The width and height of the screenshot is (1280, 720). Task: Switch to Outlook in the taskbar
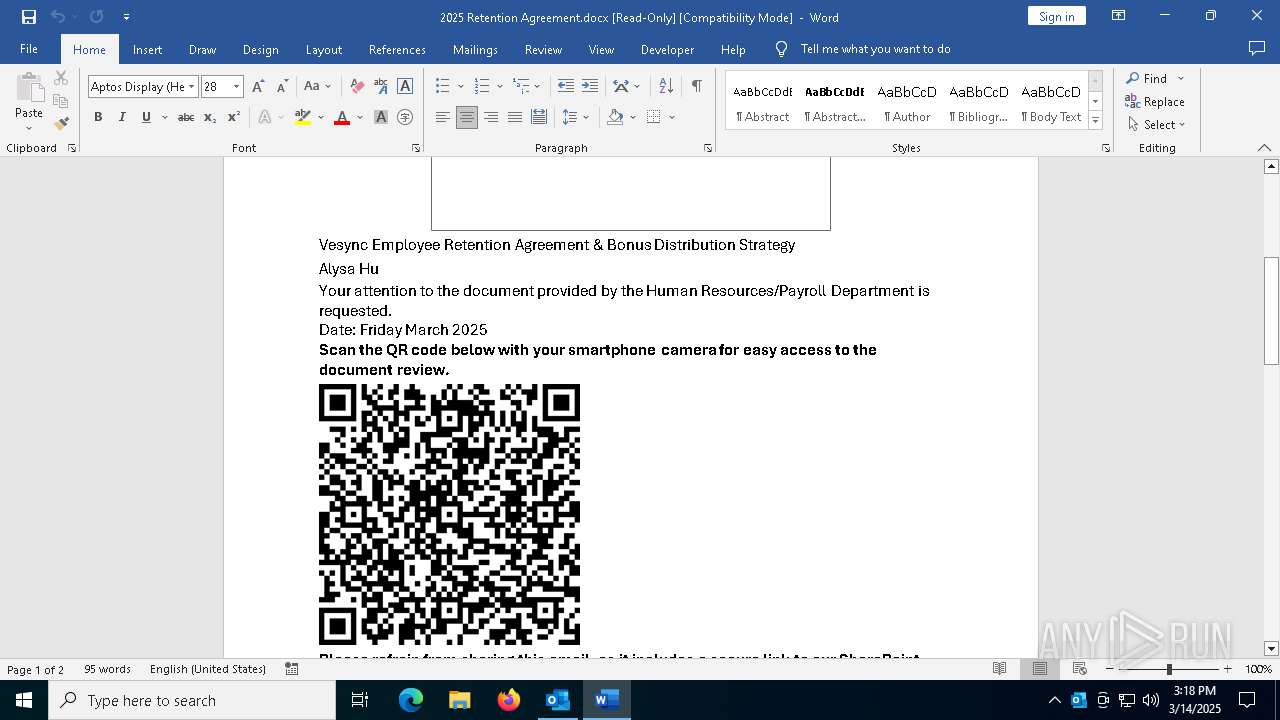point(557,700)
